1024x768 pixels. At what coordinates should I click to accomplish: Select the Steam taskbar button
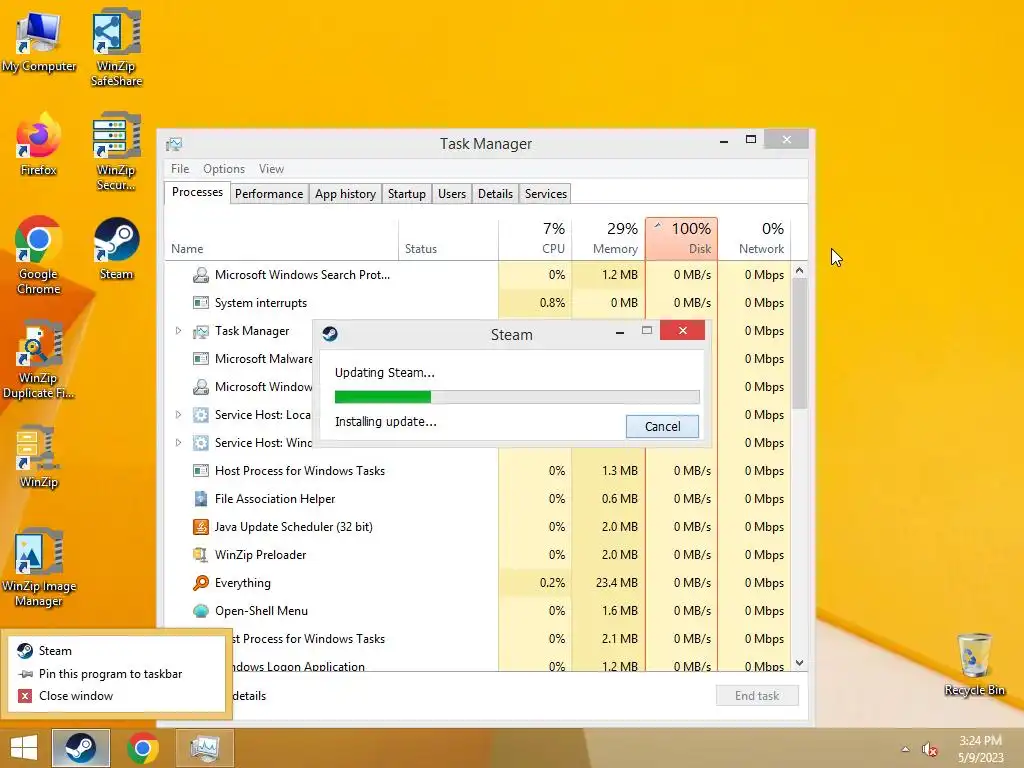tap(80, 748)
